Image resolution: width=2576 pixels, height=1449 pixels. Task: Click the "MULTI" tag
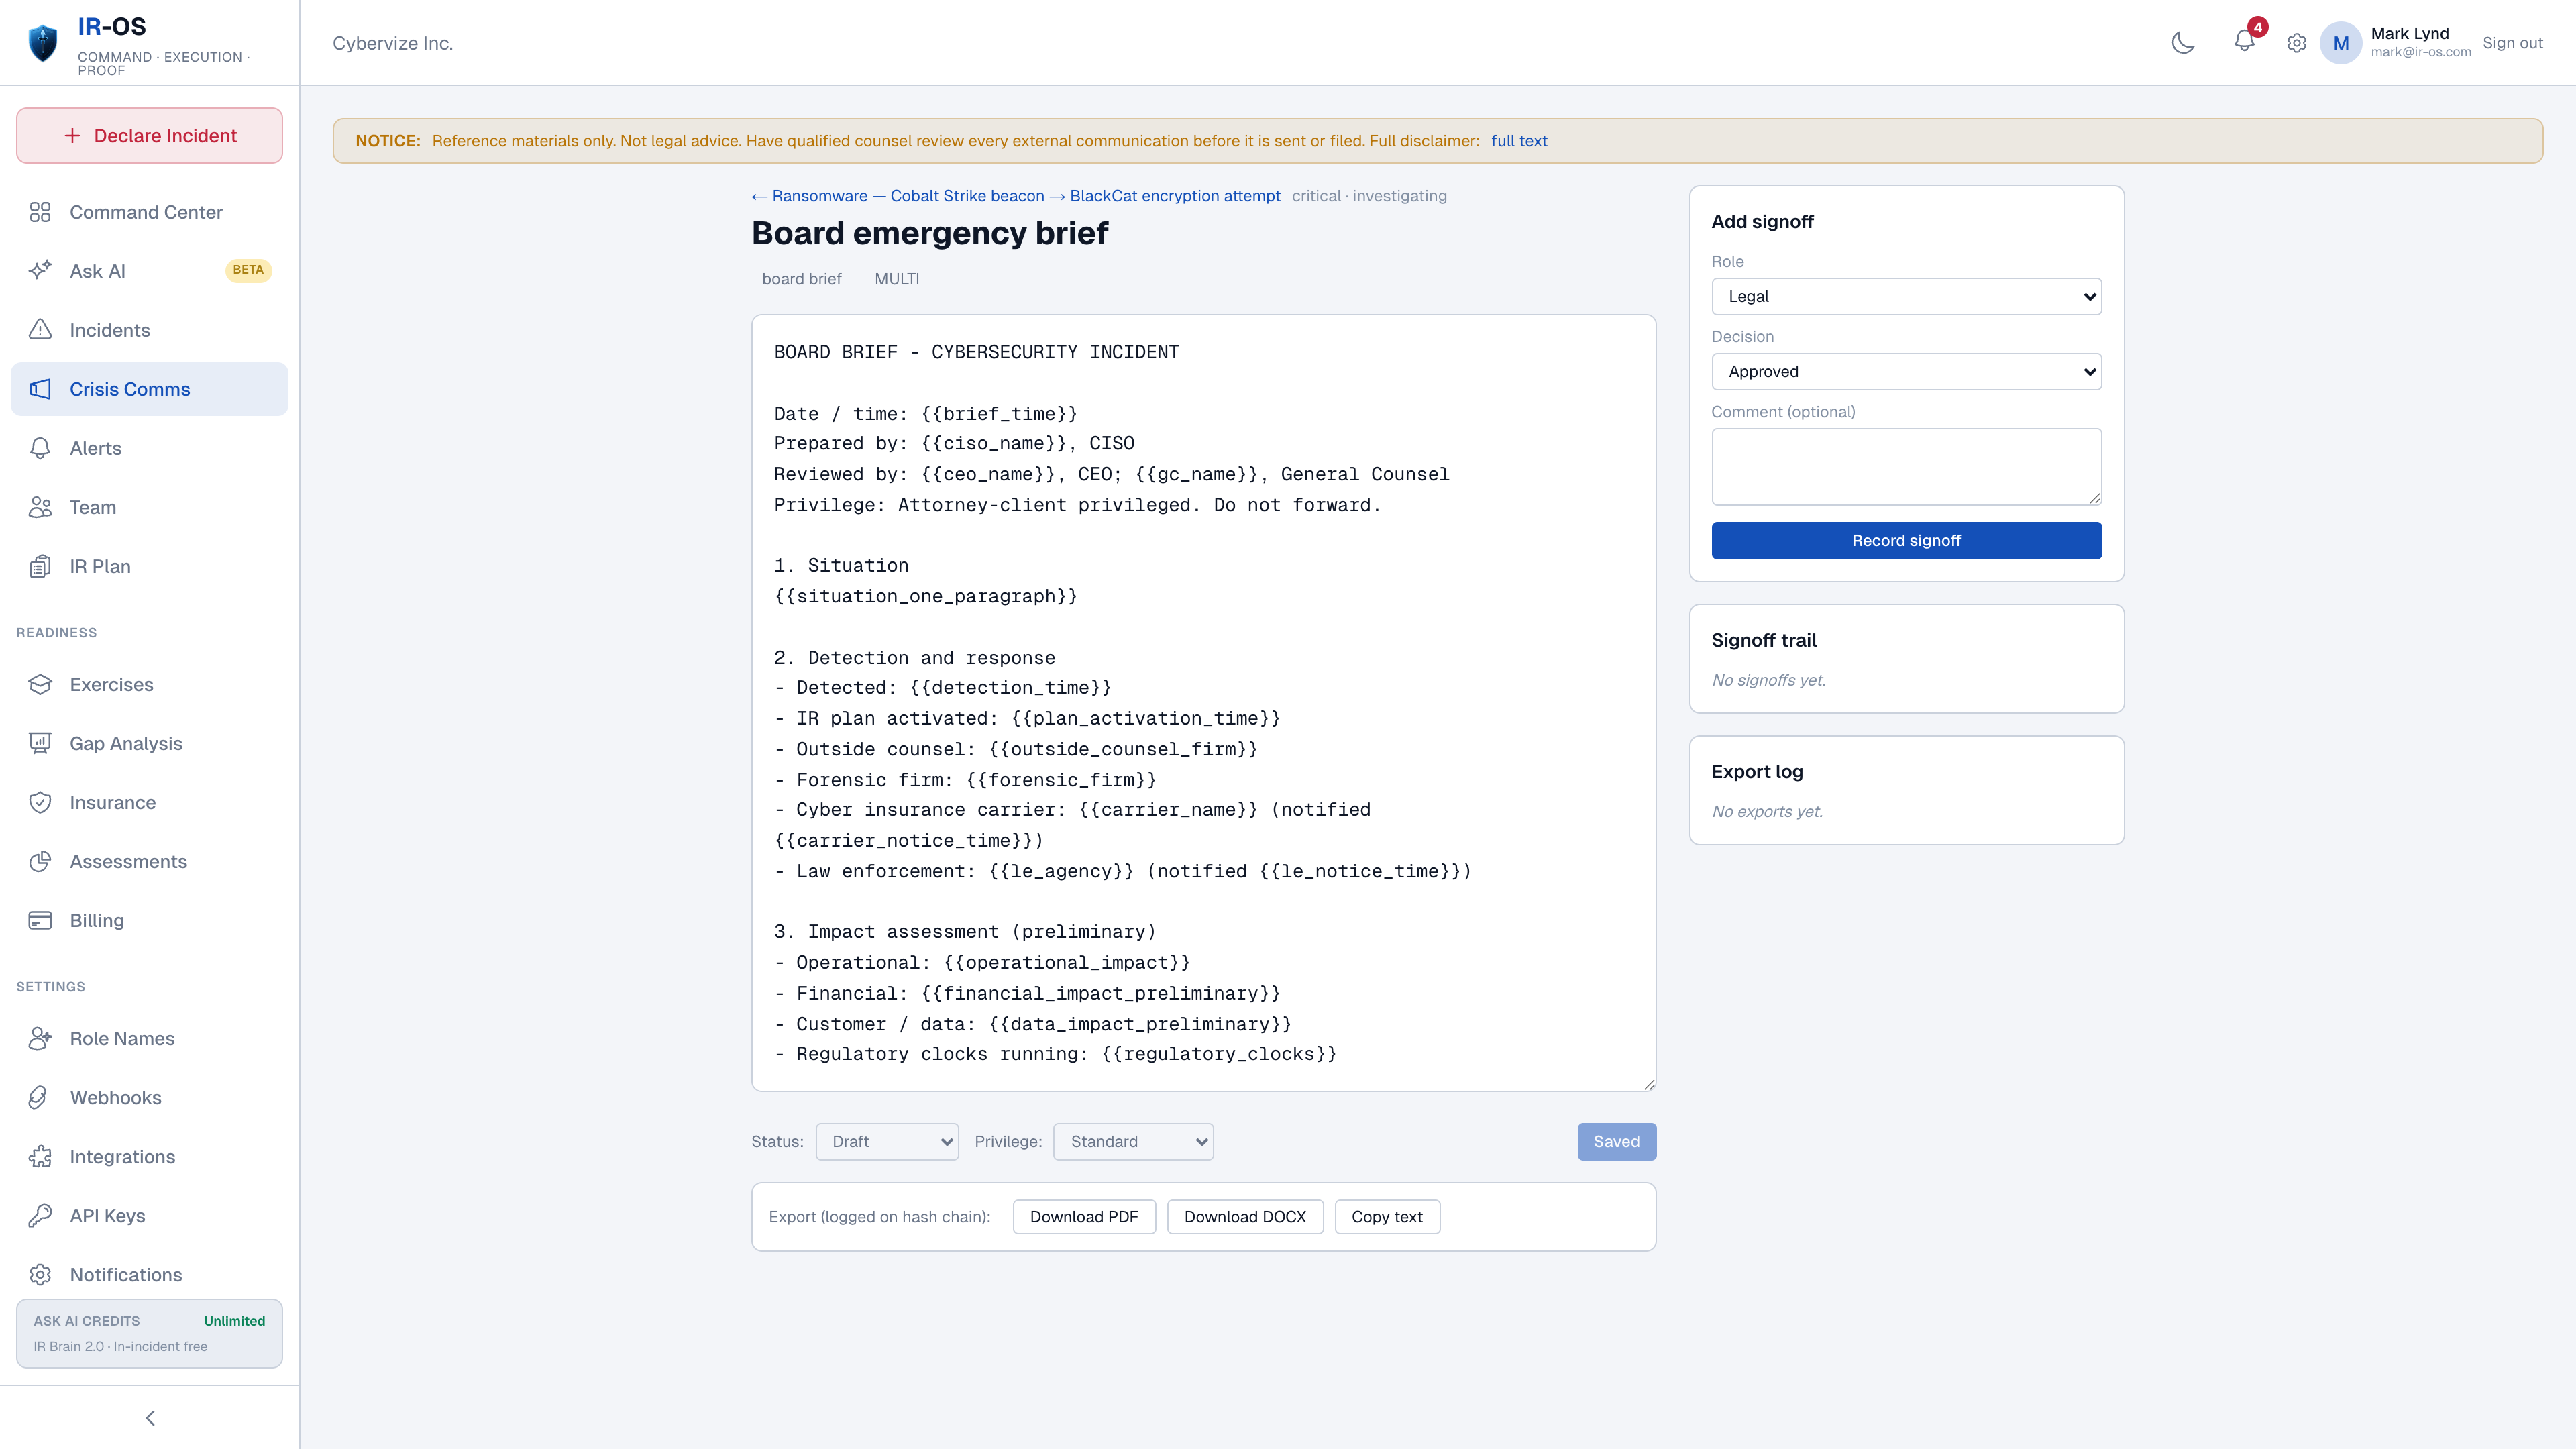pos(897,279)
